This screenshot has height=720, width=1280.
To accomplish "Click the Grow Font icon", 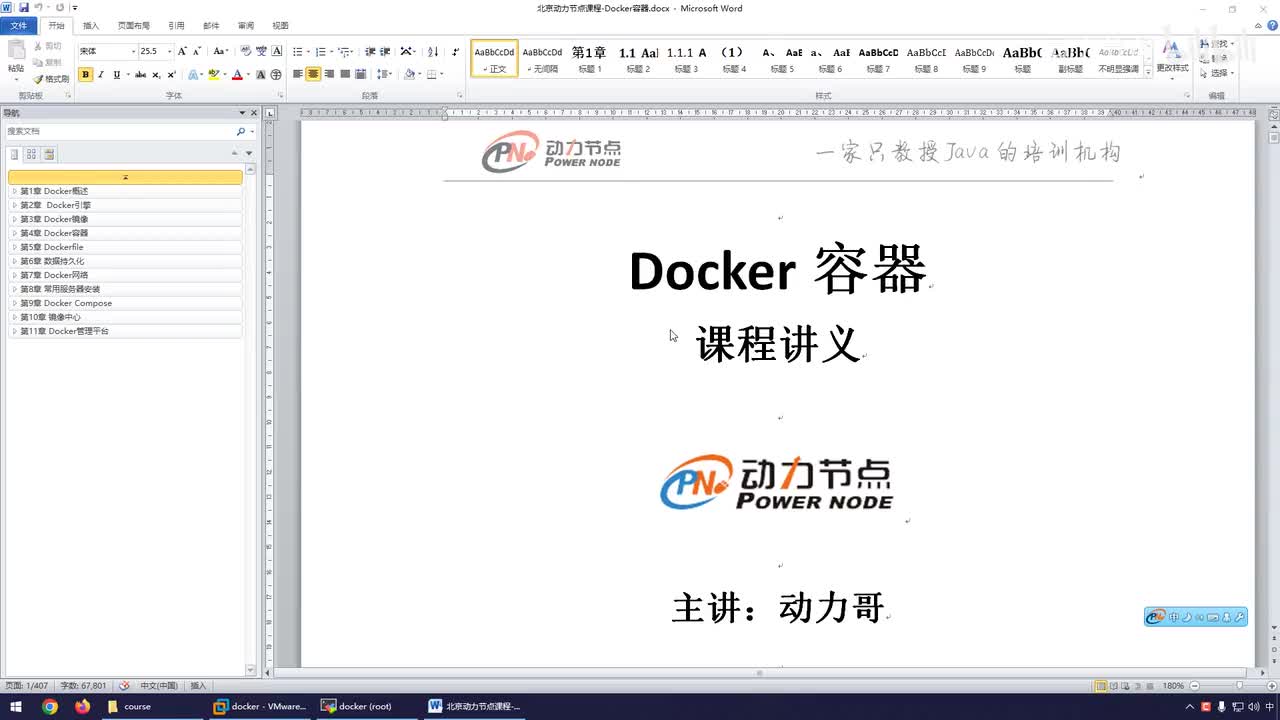I will (182, 51).
